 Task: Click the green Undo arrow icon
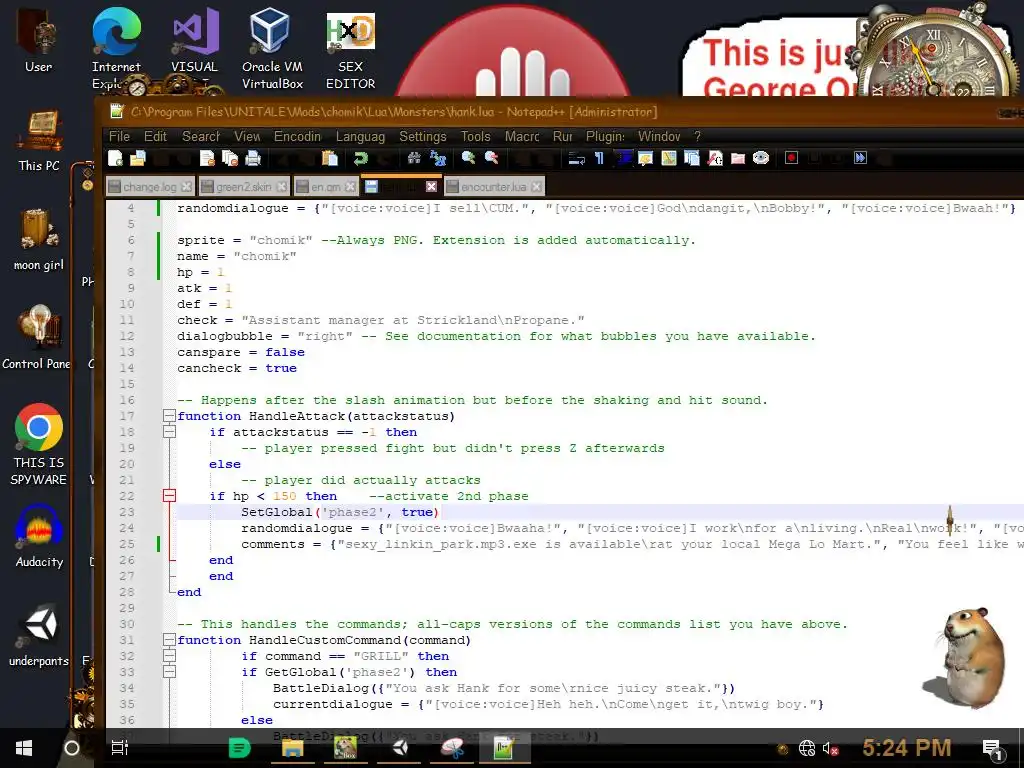pos(360,158)
